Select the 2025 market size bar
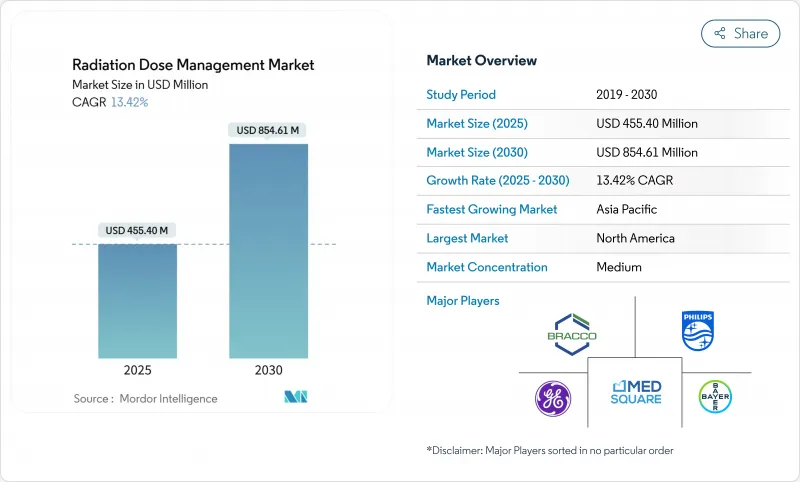This screenshot has width=800, height=482. pyautogui.click(x=137, y=300)
